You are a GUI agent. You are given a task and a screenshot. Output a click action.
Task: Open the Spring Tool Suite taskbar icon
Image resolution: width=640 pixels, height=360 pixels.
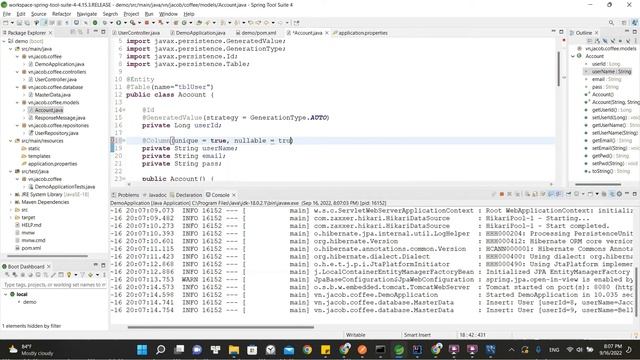pos(399,350)
